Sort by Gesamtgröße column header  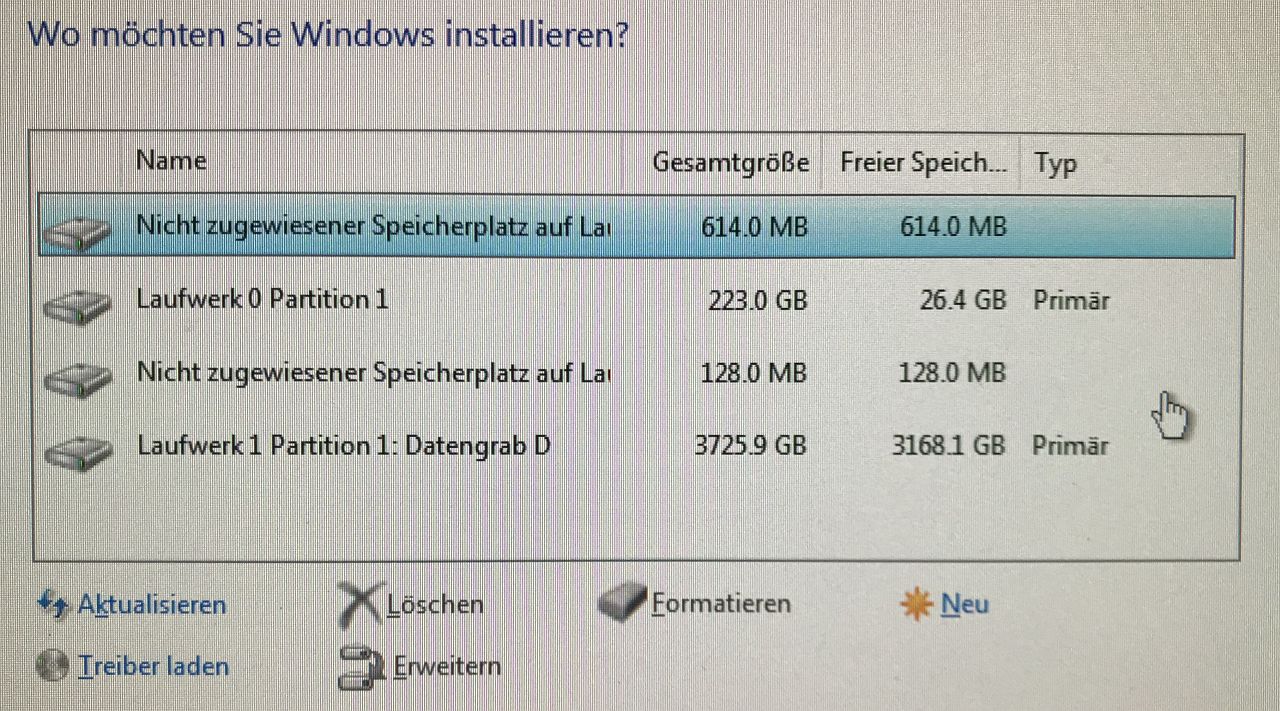pyautogui.click(x=722, y=162)
